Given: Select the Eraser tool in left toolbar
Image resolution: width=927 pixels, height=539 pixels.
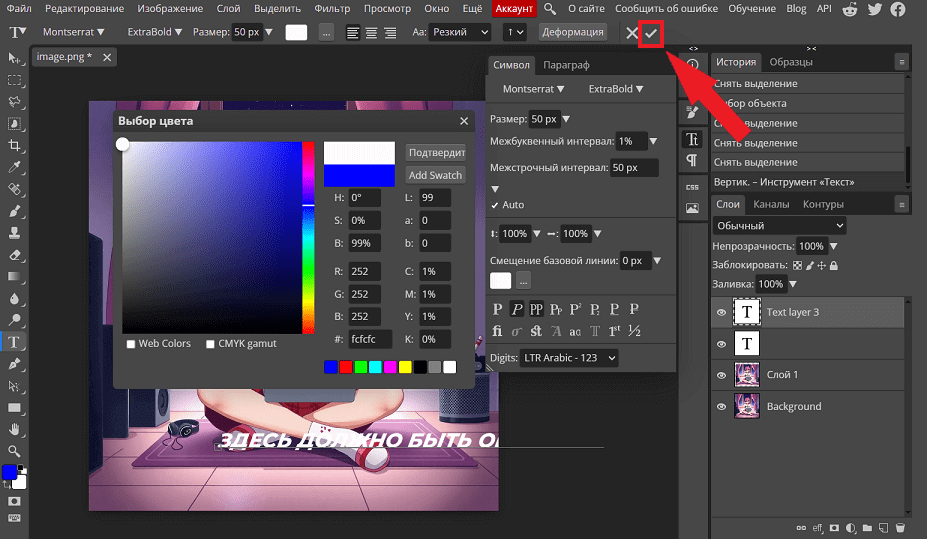Looking at the screenshot, I should [15, 254].
